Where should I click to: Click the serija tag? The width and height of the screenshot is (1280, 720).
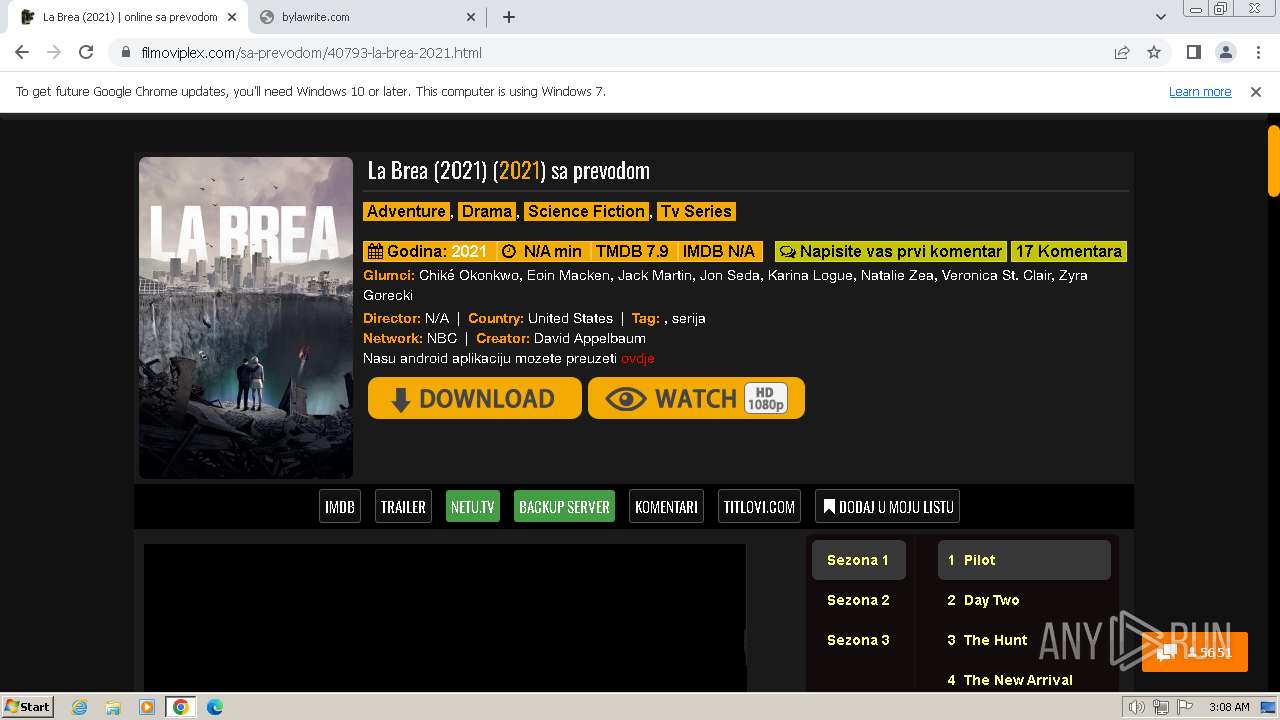coord(689,318)
